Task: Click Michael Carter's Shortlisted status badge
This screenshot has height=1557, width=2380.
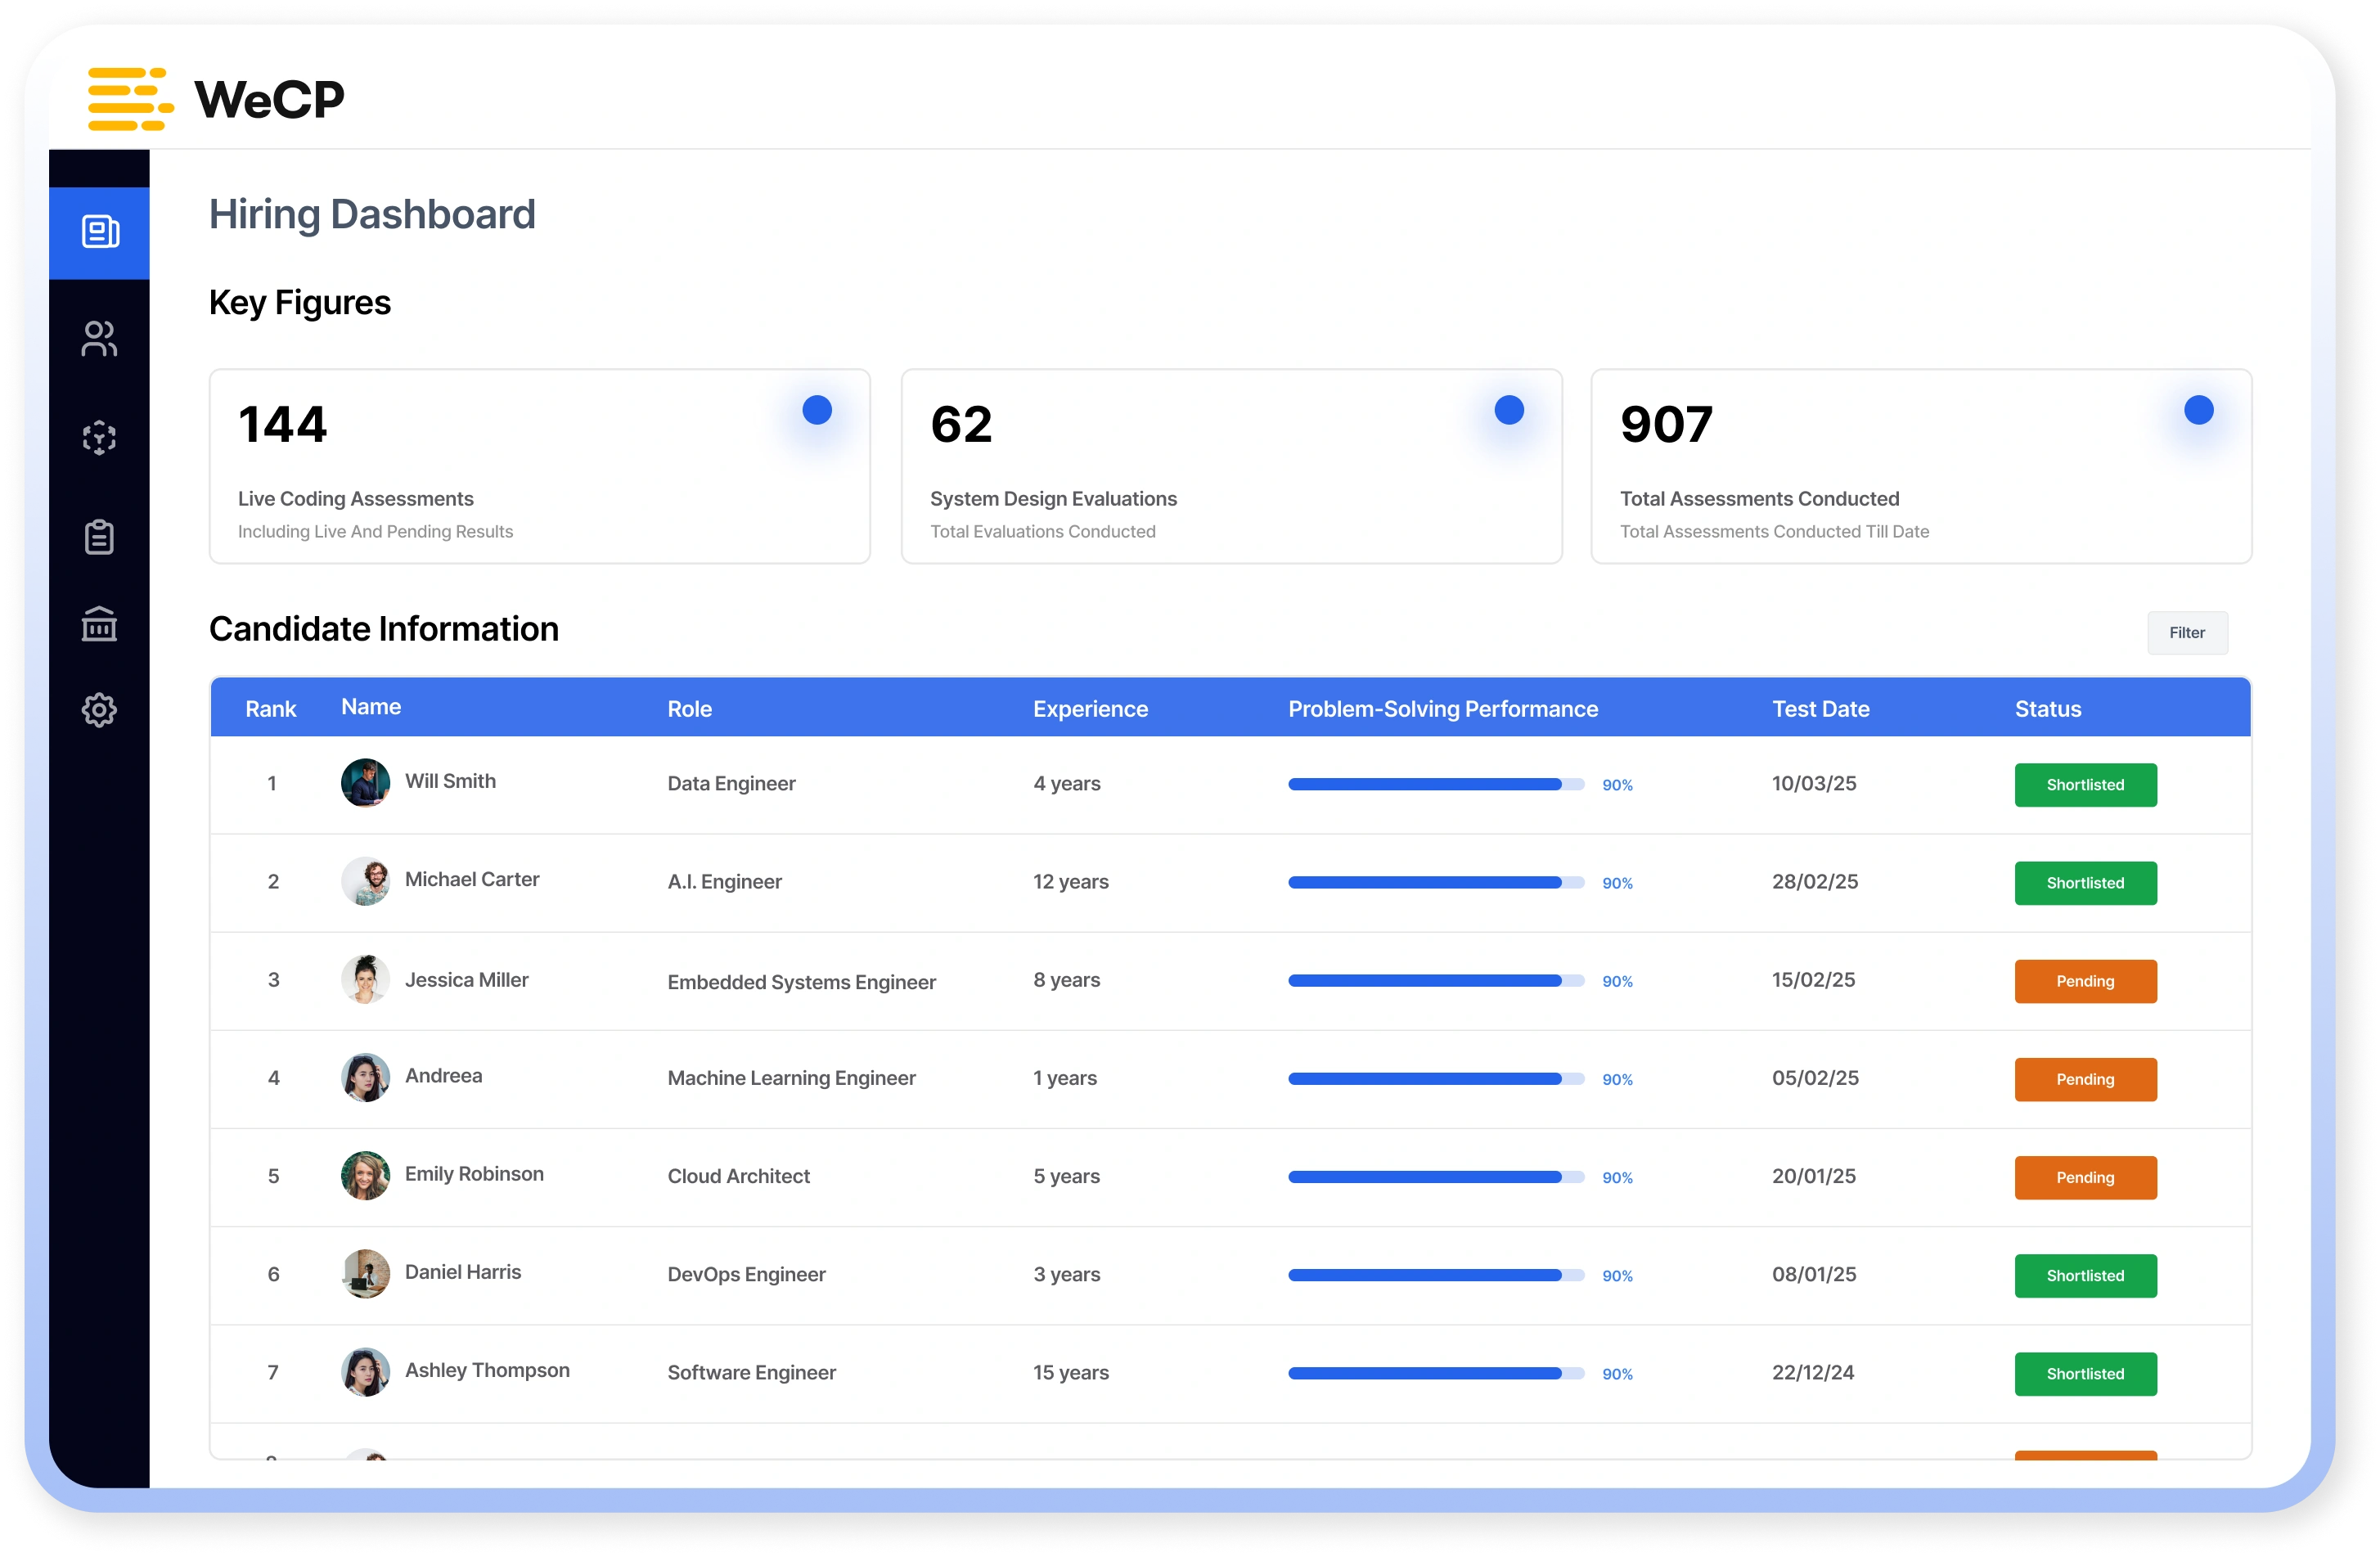Action: click(x=2085, y=883)
